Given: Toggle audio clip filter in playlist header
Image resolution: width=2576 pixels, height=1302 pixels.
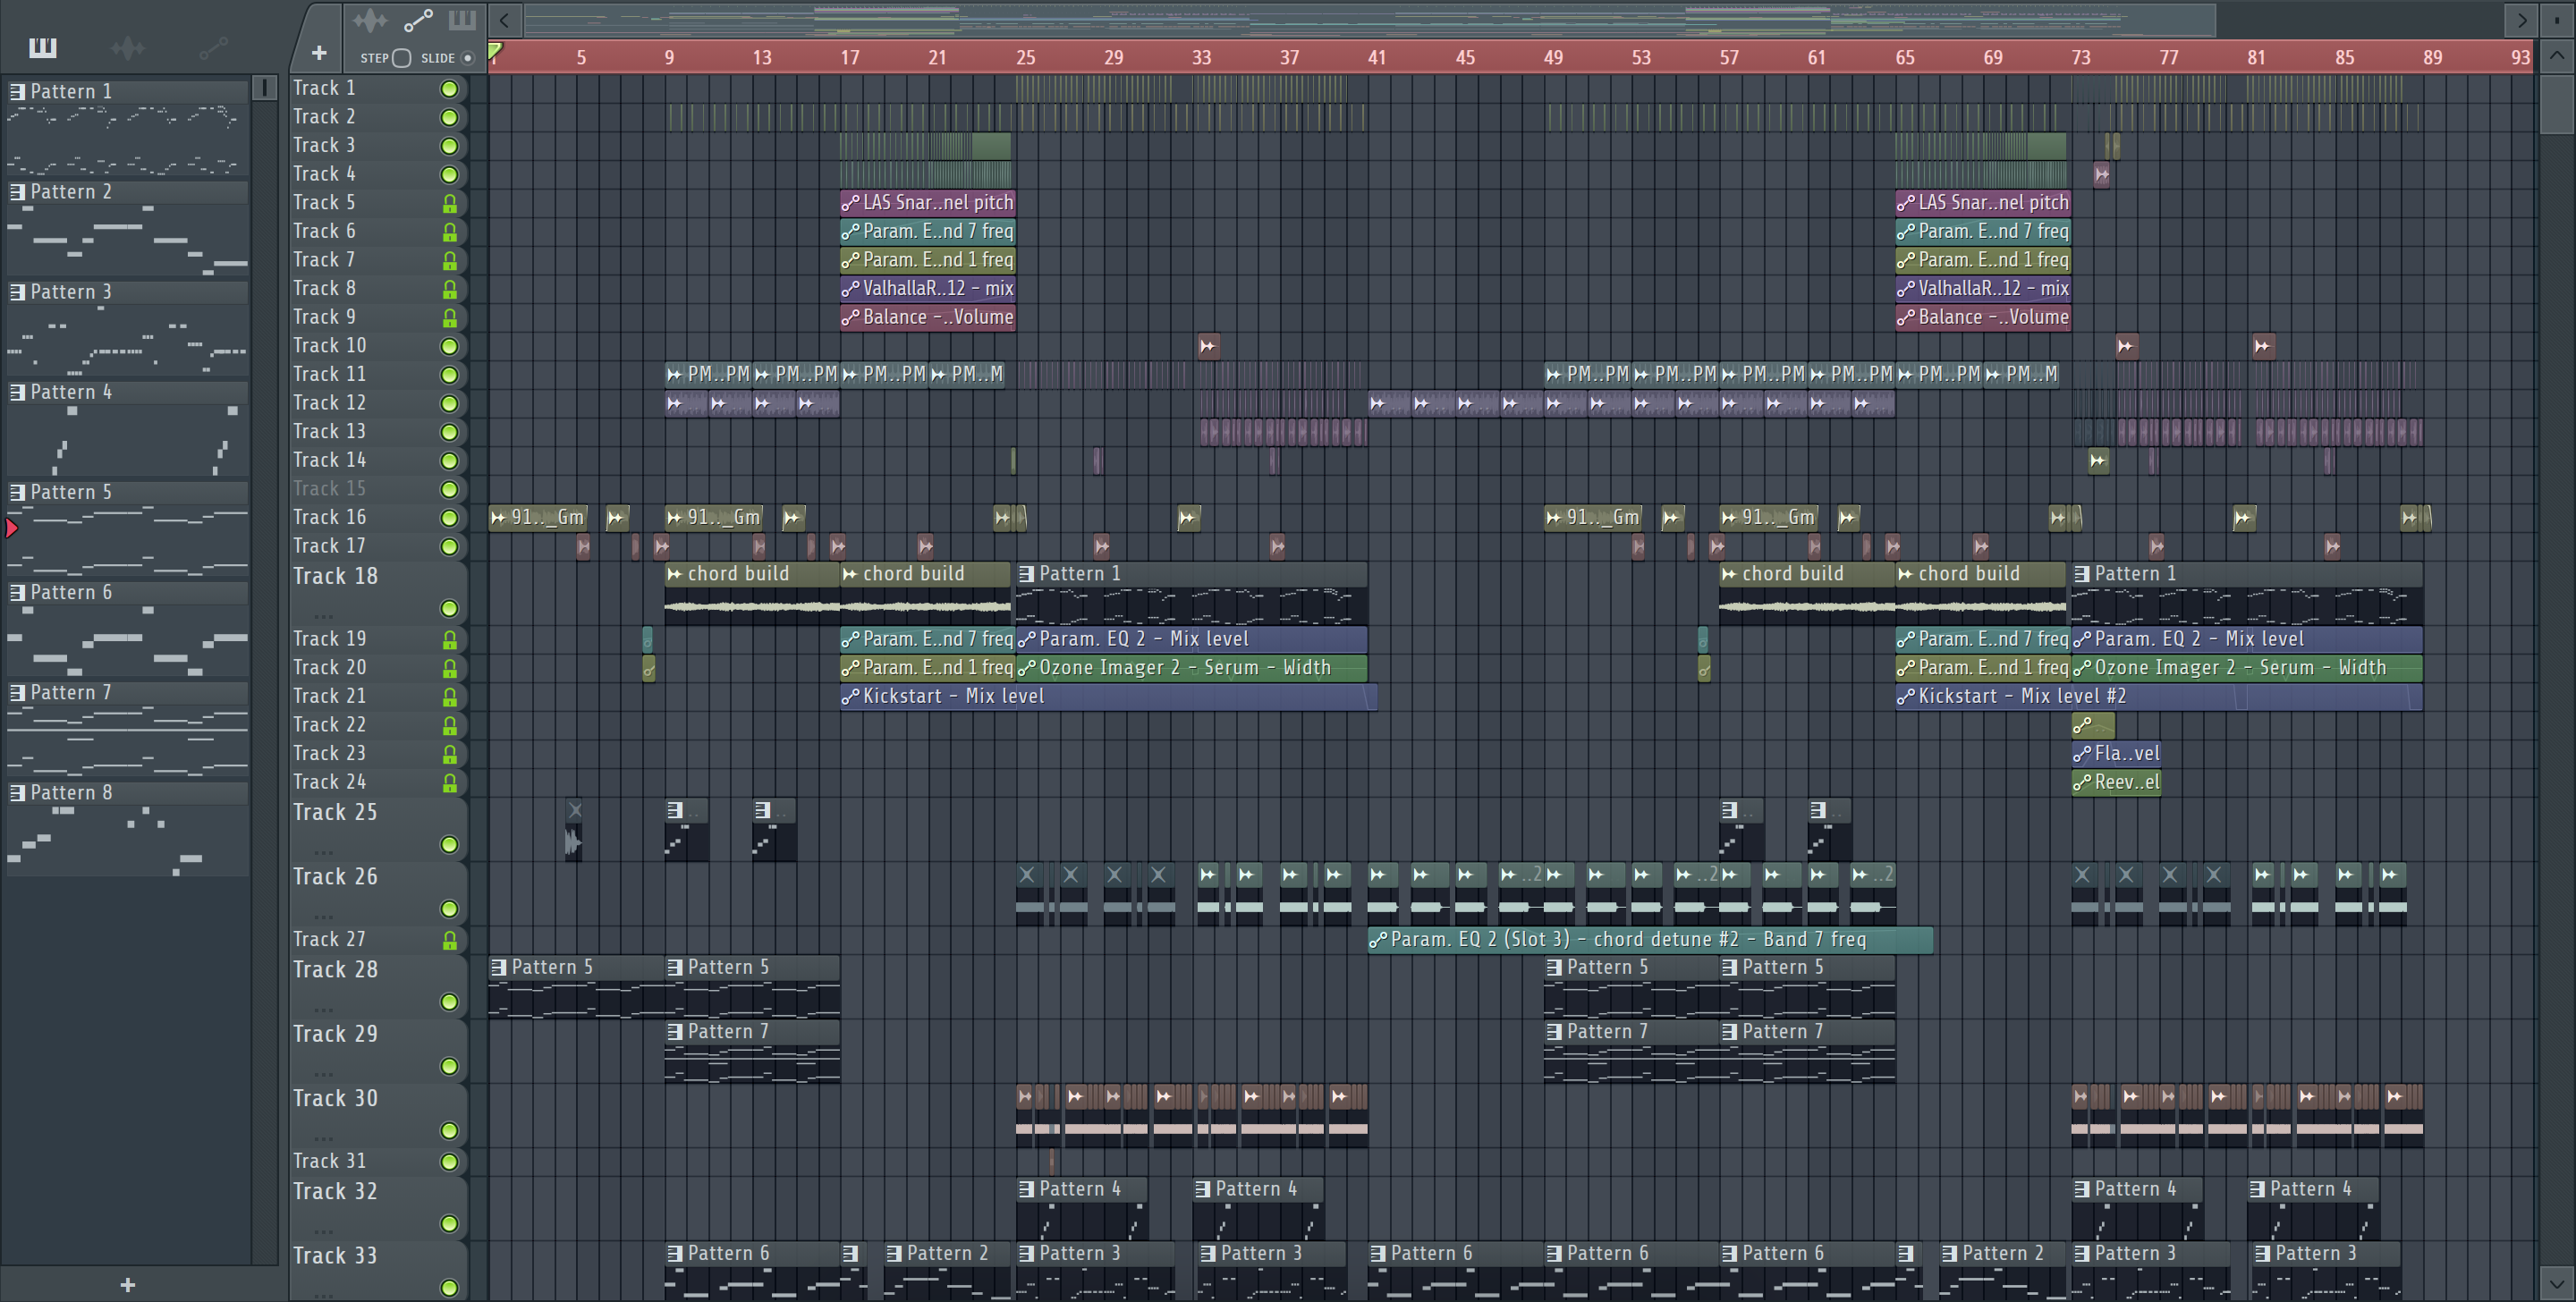Looking at the screenshot, I should [369, 20].
